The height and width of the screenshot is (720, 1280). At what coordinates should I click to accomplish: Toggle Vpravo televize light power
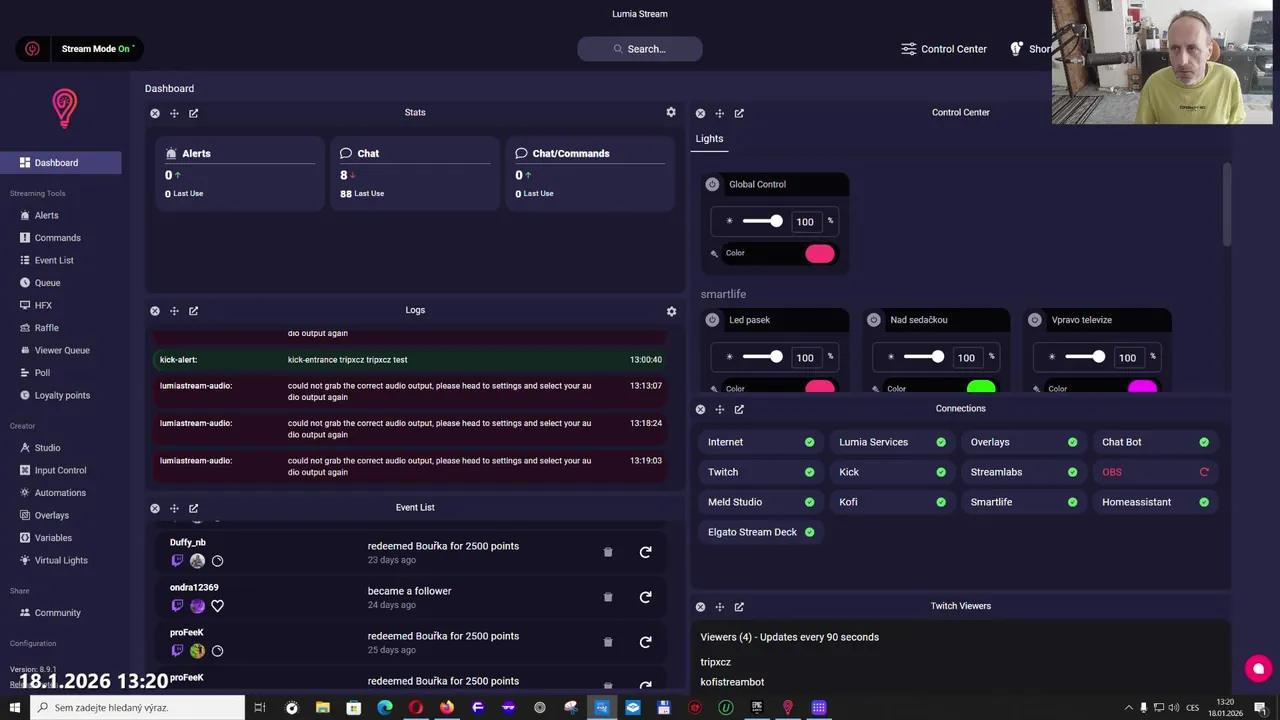[x=1035, y=320]
